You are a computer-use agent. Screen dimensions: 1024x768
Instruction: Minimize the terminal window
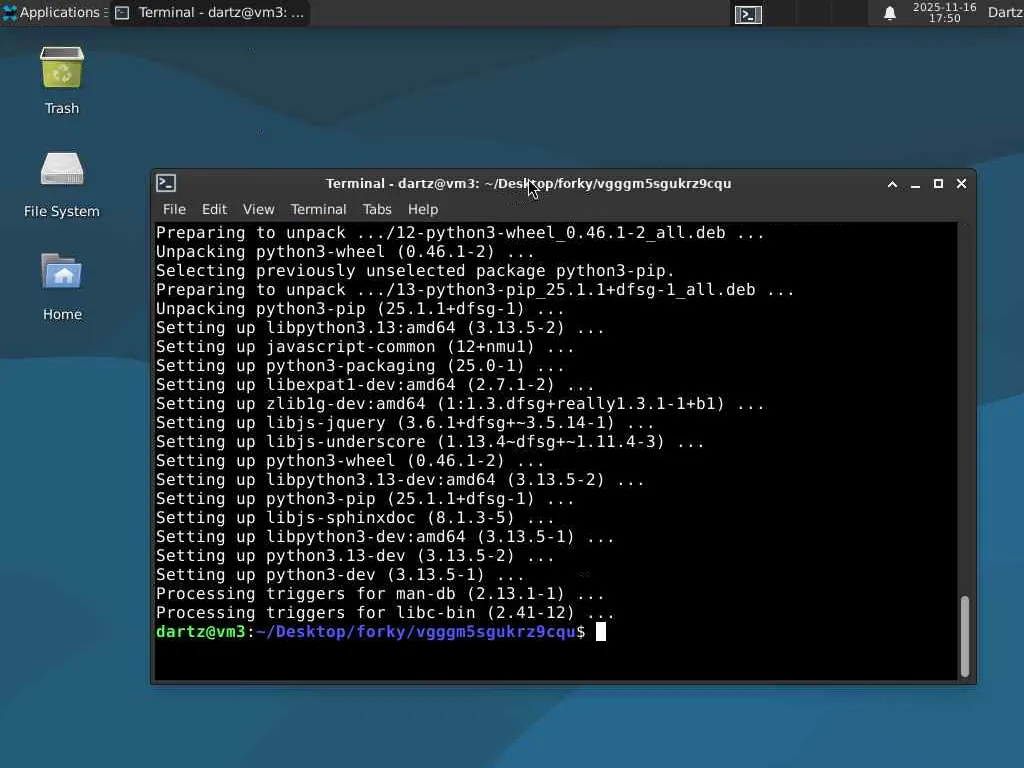(x=915, y=184)
